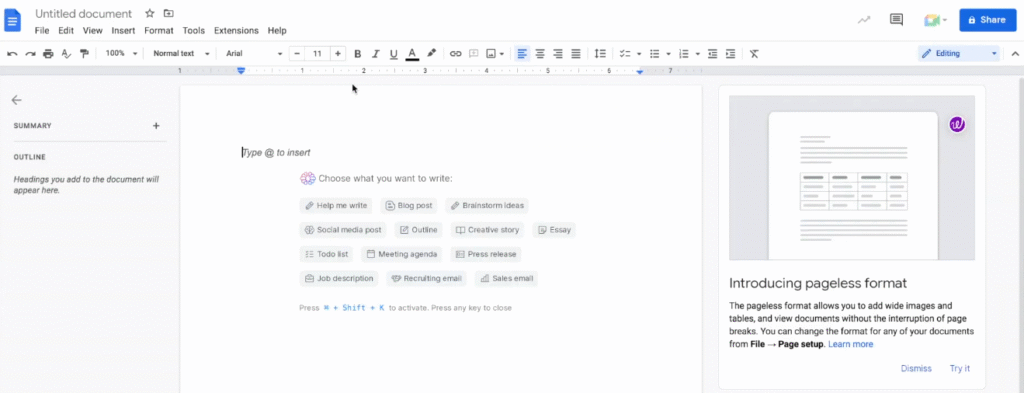Open the highlight color marker
Image resolution: width=1024 pixels, height=393 pixels.
coord(431,54)
